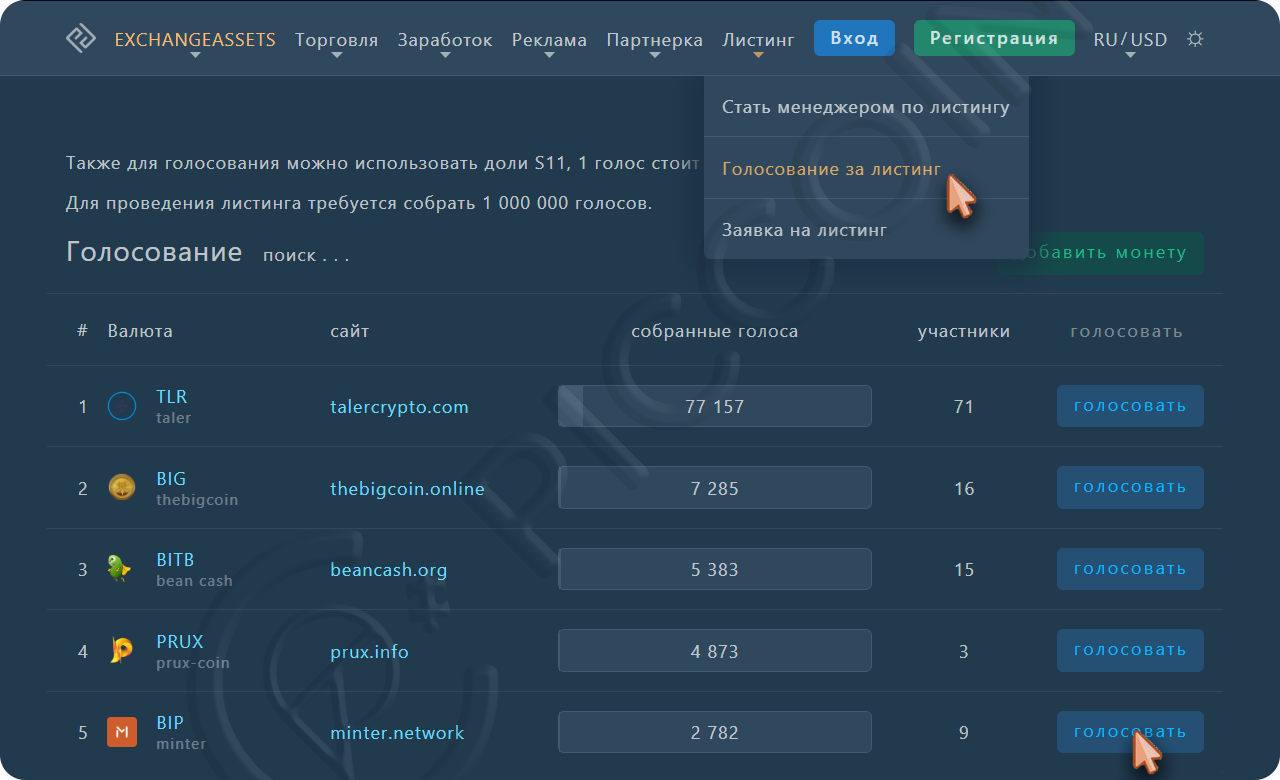Screen dimensions: 1280x780
Task: Click the собранные голоса column header
Action: (x=715, y=331)
